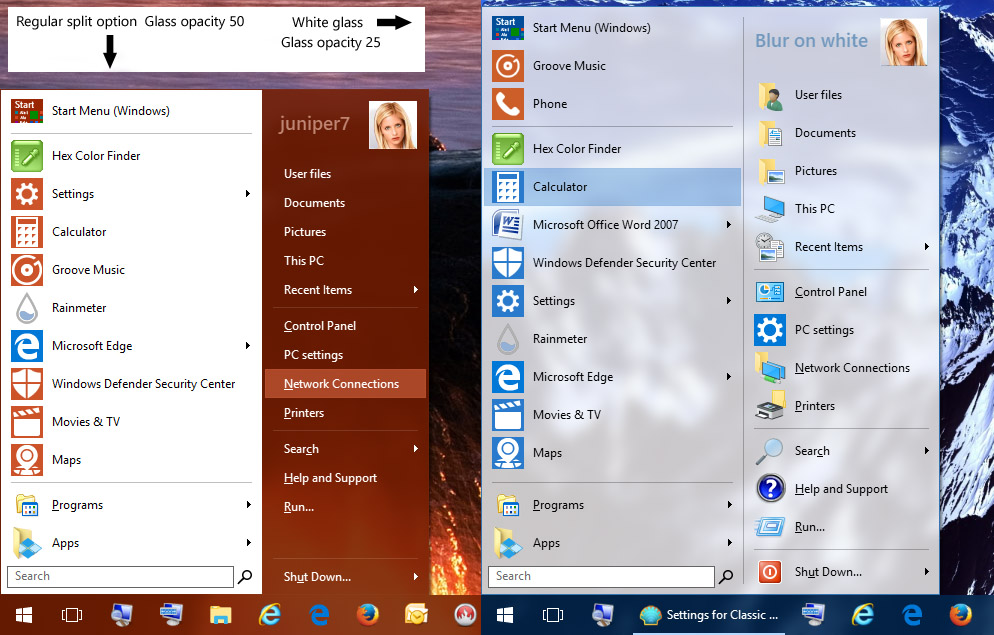Expand Apps submenu arrow in left menu

pyautogui.click(x=248, y=542)
